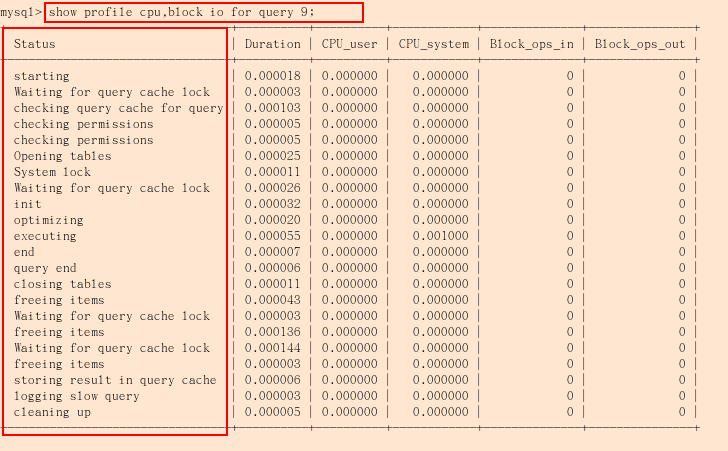Viewport: 728px width, 451px height.
Task: Click 'freeing items' status with duration 0.000136
Action: [59, 332]
